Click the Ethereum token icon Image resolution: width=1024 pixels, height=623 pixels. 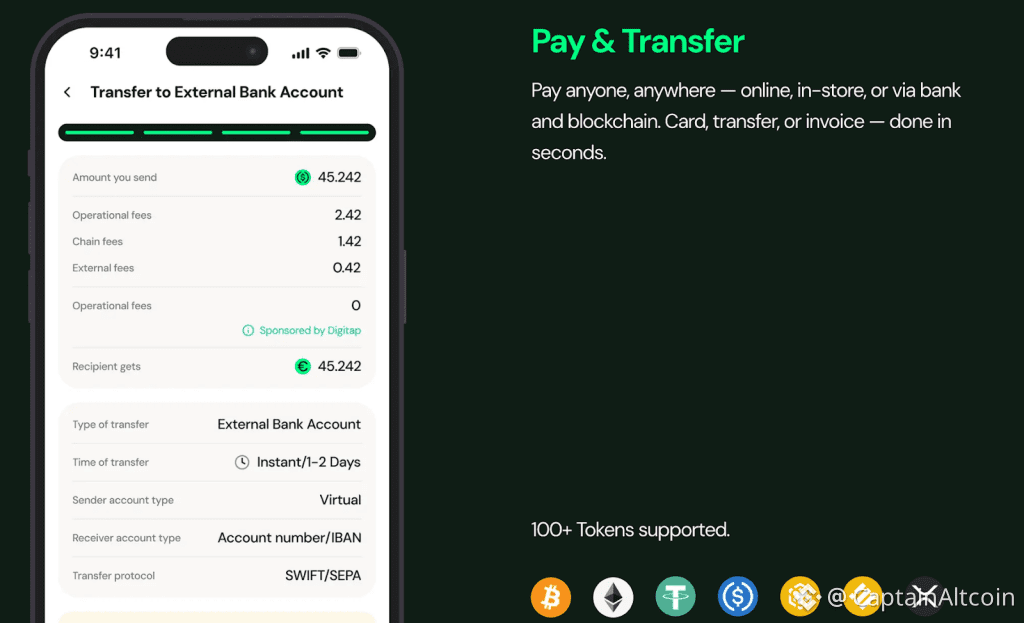pyautogui.click(x=613, y=597)
